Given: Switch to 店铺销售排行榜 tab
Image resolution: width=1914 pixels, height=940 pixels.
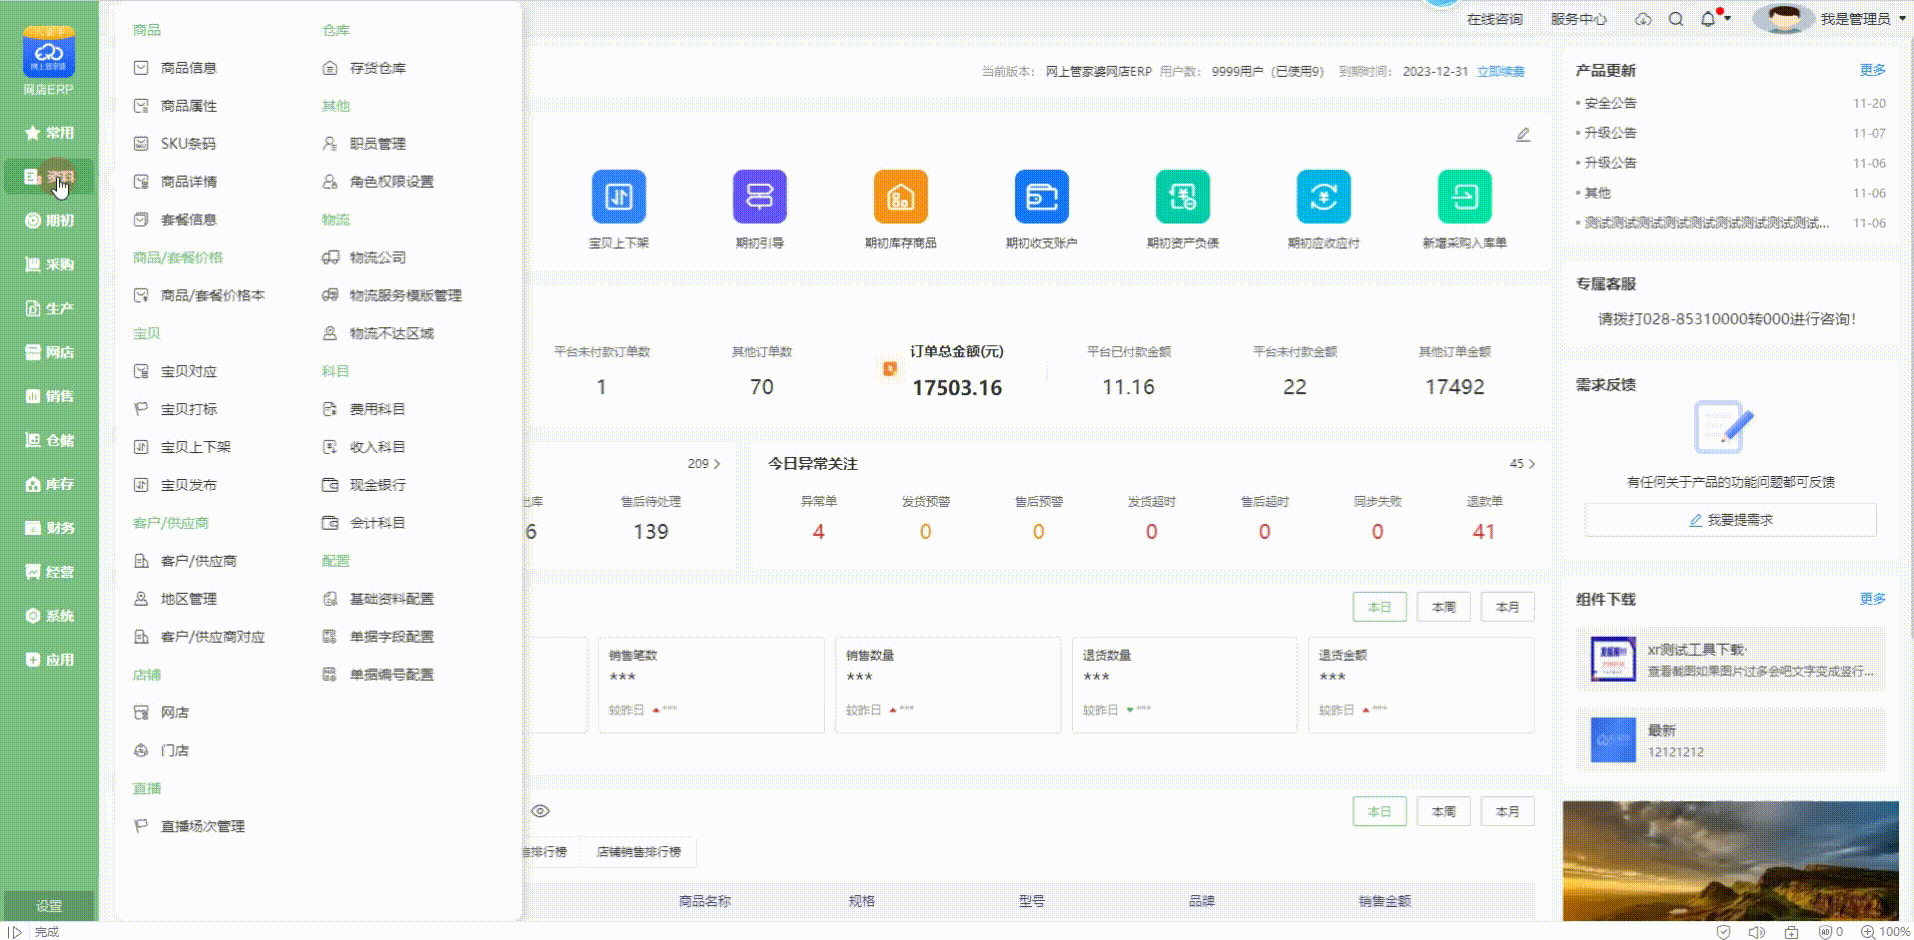Looking at the screenshot, I should (638, 852).
